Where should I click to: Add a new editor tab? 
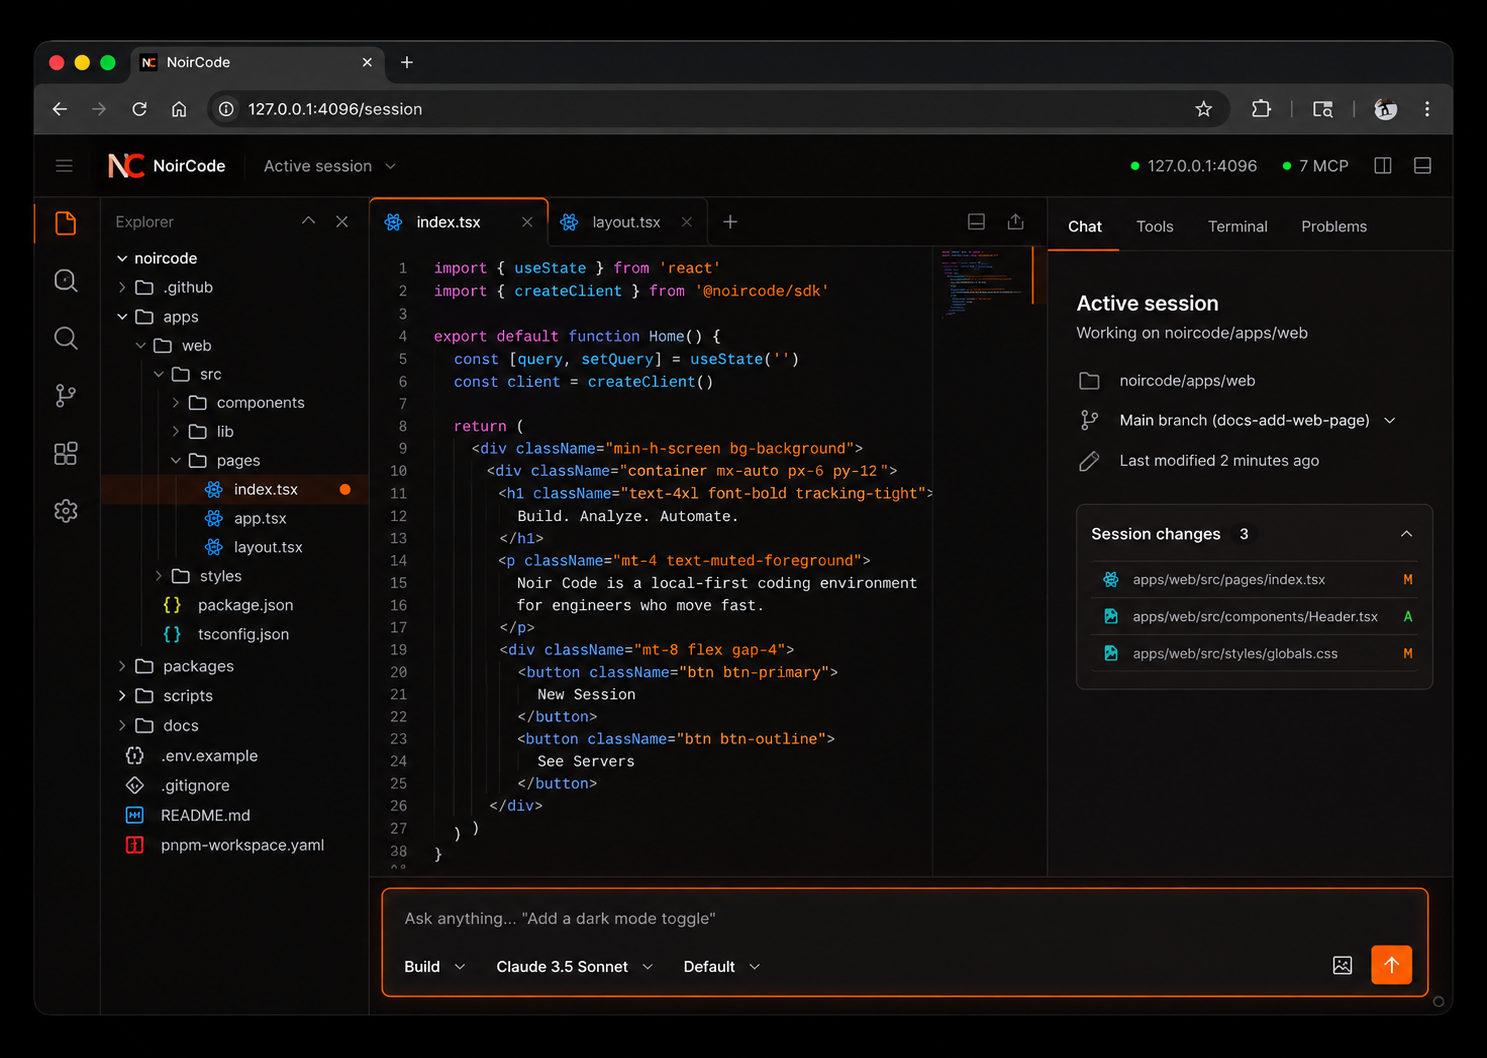point(730,222)
